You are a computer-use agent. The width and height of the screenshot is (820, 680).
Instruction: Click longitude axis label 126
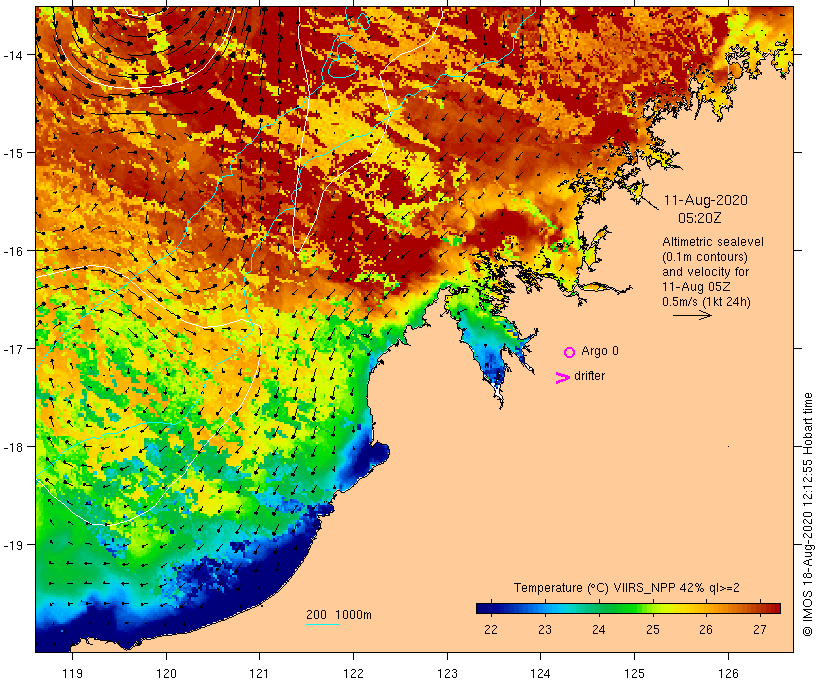[728, 673]
